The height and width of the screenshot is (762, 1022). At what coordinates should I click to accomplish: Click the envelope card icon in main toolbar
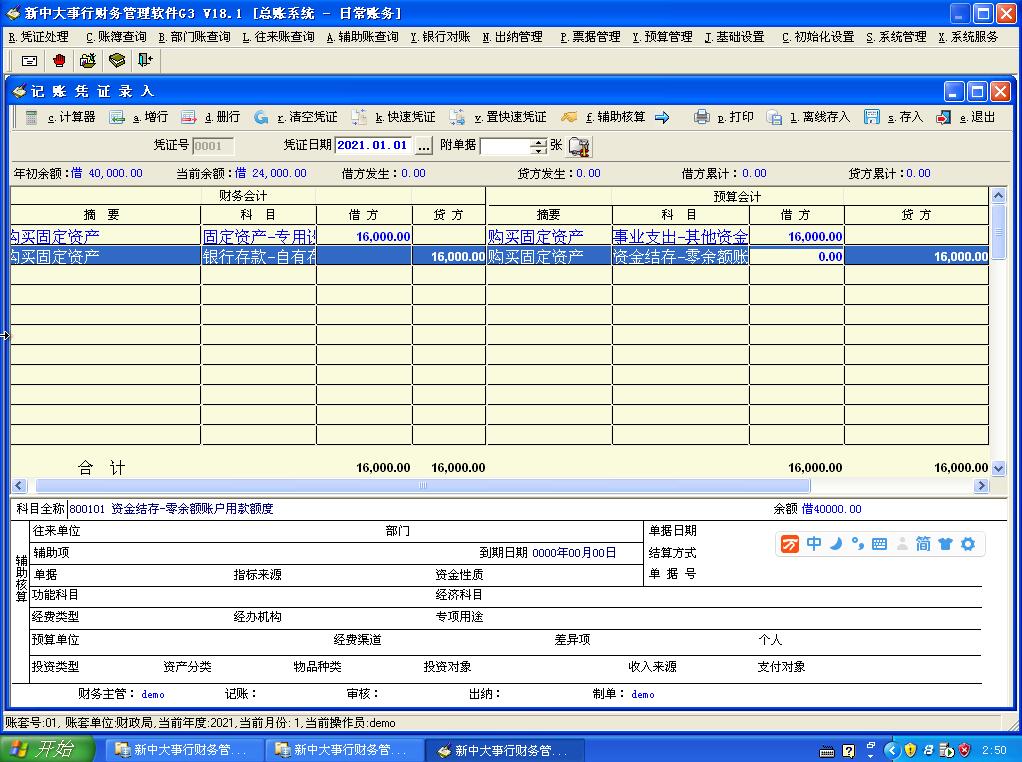(29, 61)
